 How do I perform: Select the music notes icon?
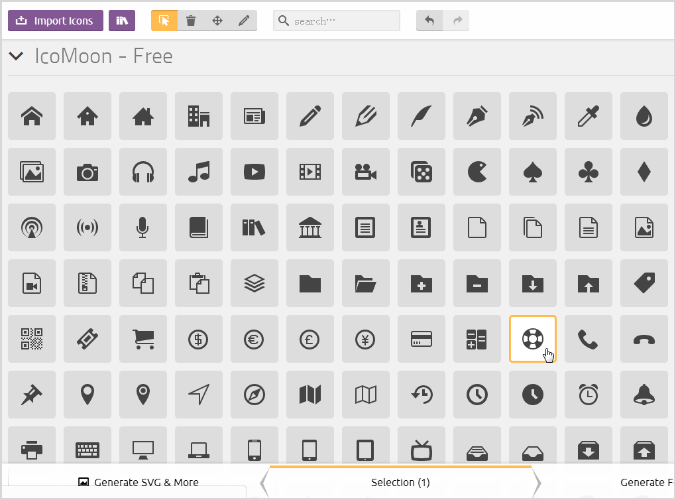click(199, 172)
